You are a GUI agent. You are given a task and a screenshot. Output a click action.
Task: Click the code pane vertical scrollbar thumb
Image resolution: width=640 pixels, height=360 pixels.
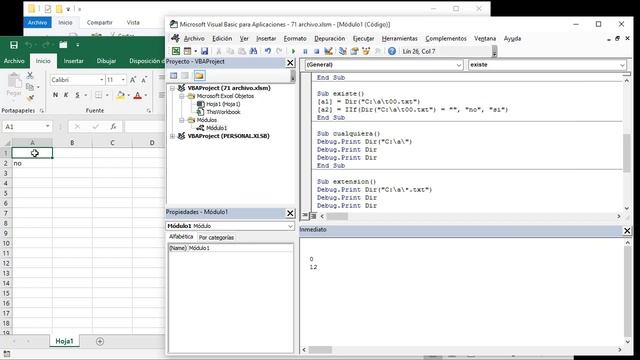(x=627, y=152)
